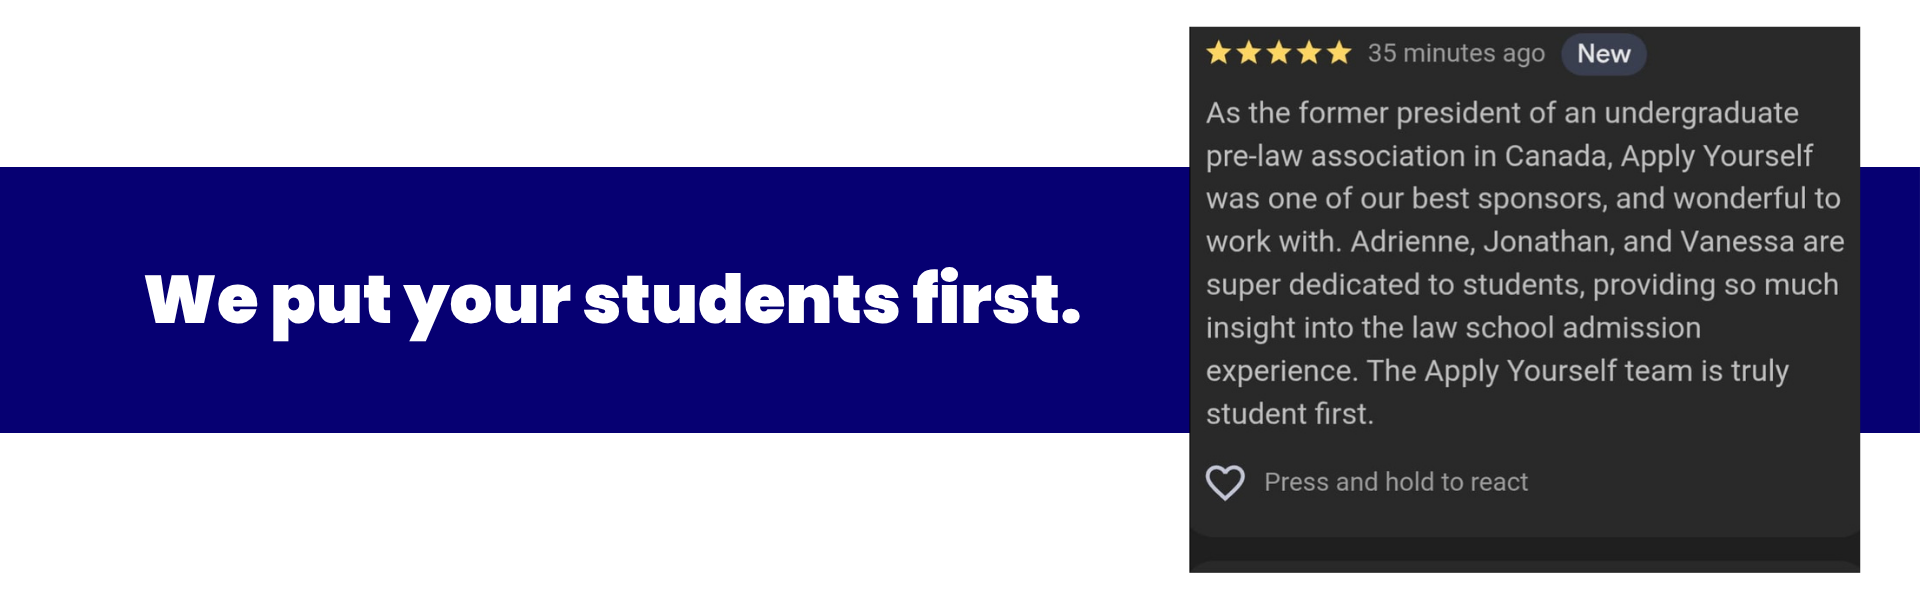Select the first yellow rating star
1920x600 pixels.
click(1219, 53)
